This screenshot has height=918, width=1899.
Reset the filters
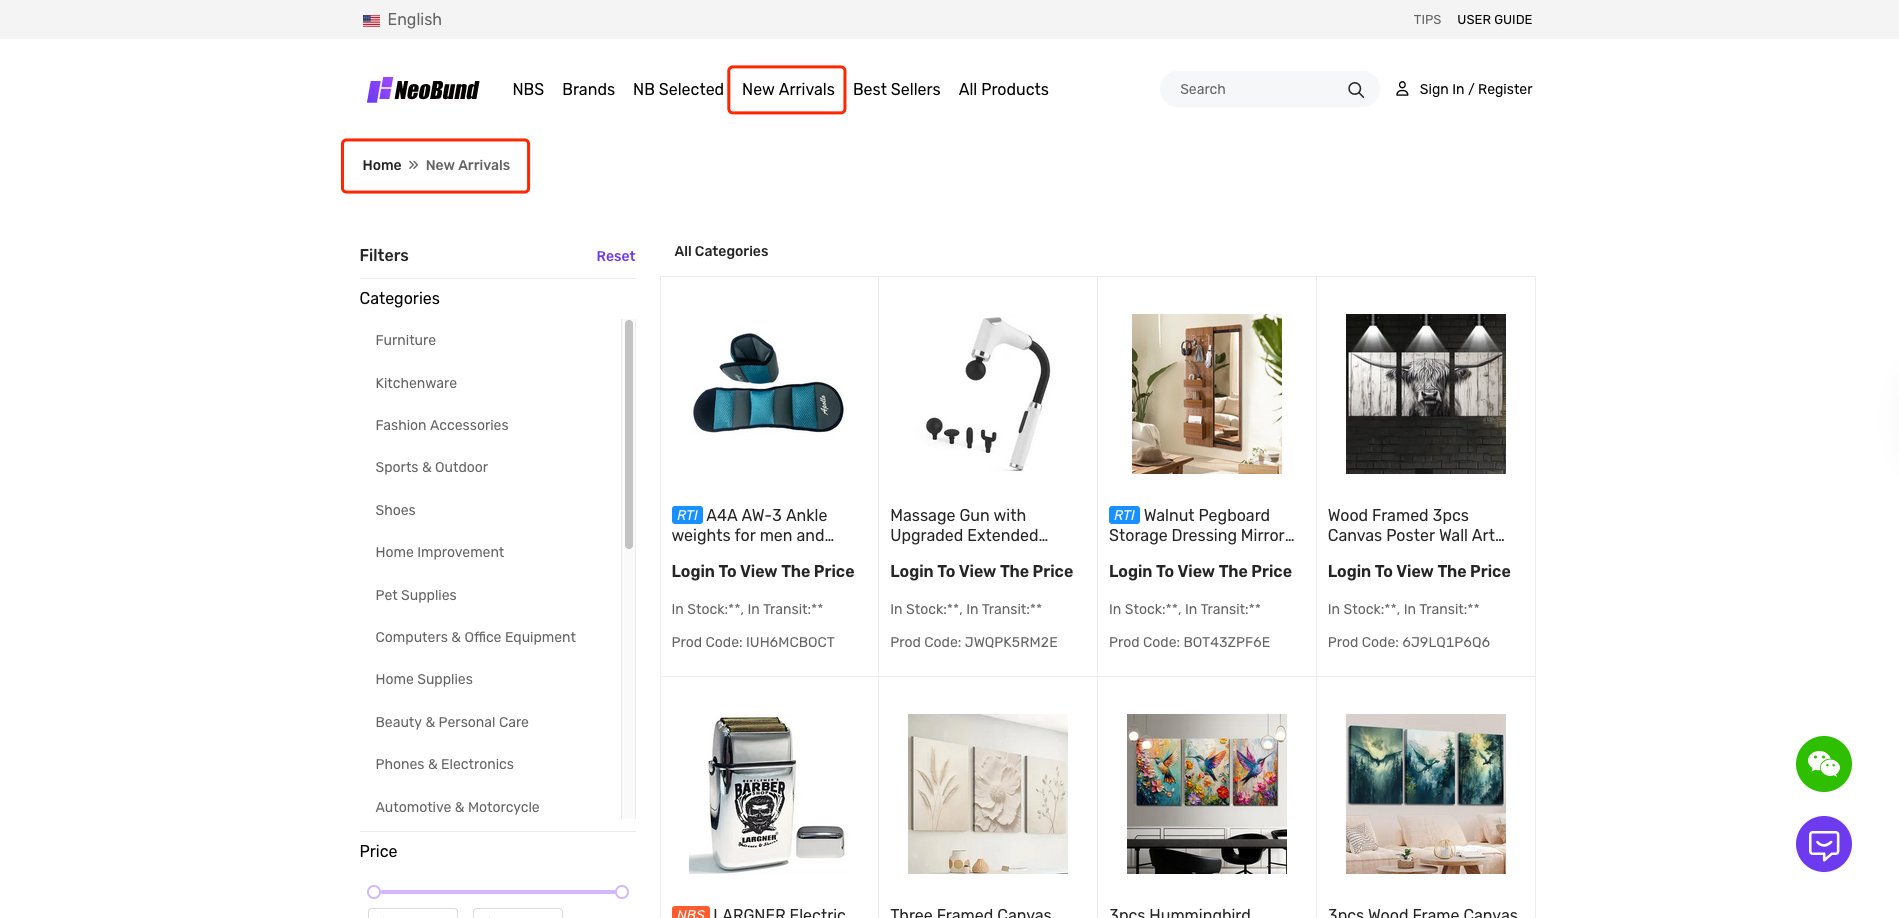coord(615,256)
